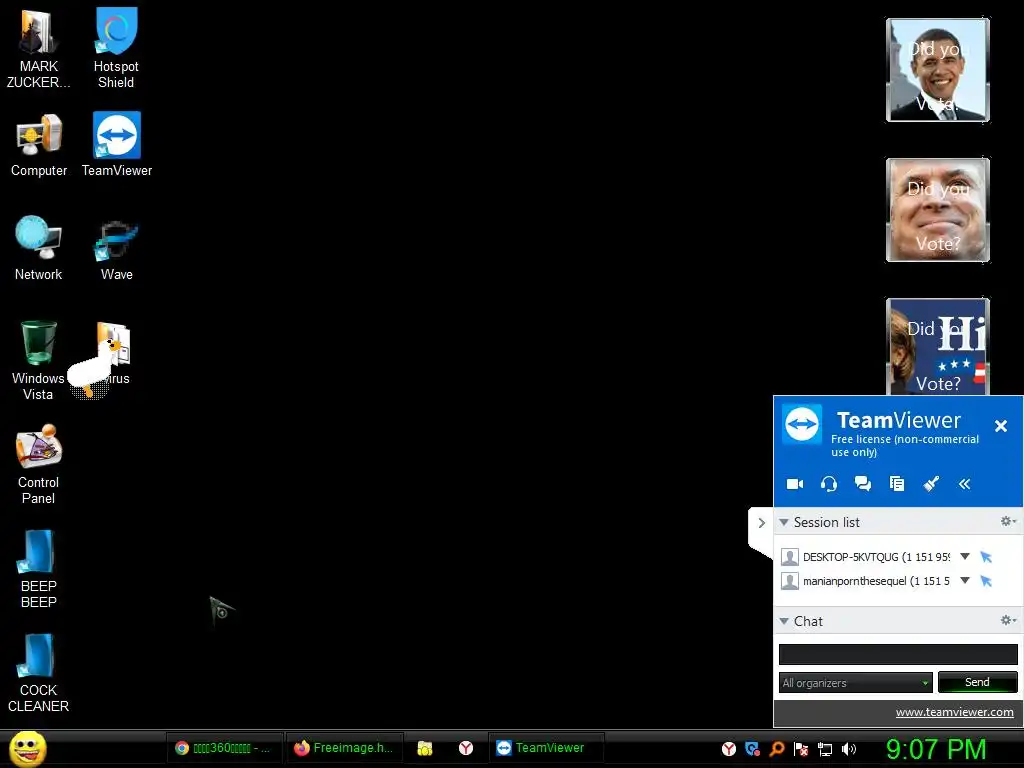Open the file box icon in TeamViewer
The image size is (1024, 768).
point(897,483)
